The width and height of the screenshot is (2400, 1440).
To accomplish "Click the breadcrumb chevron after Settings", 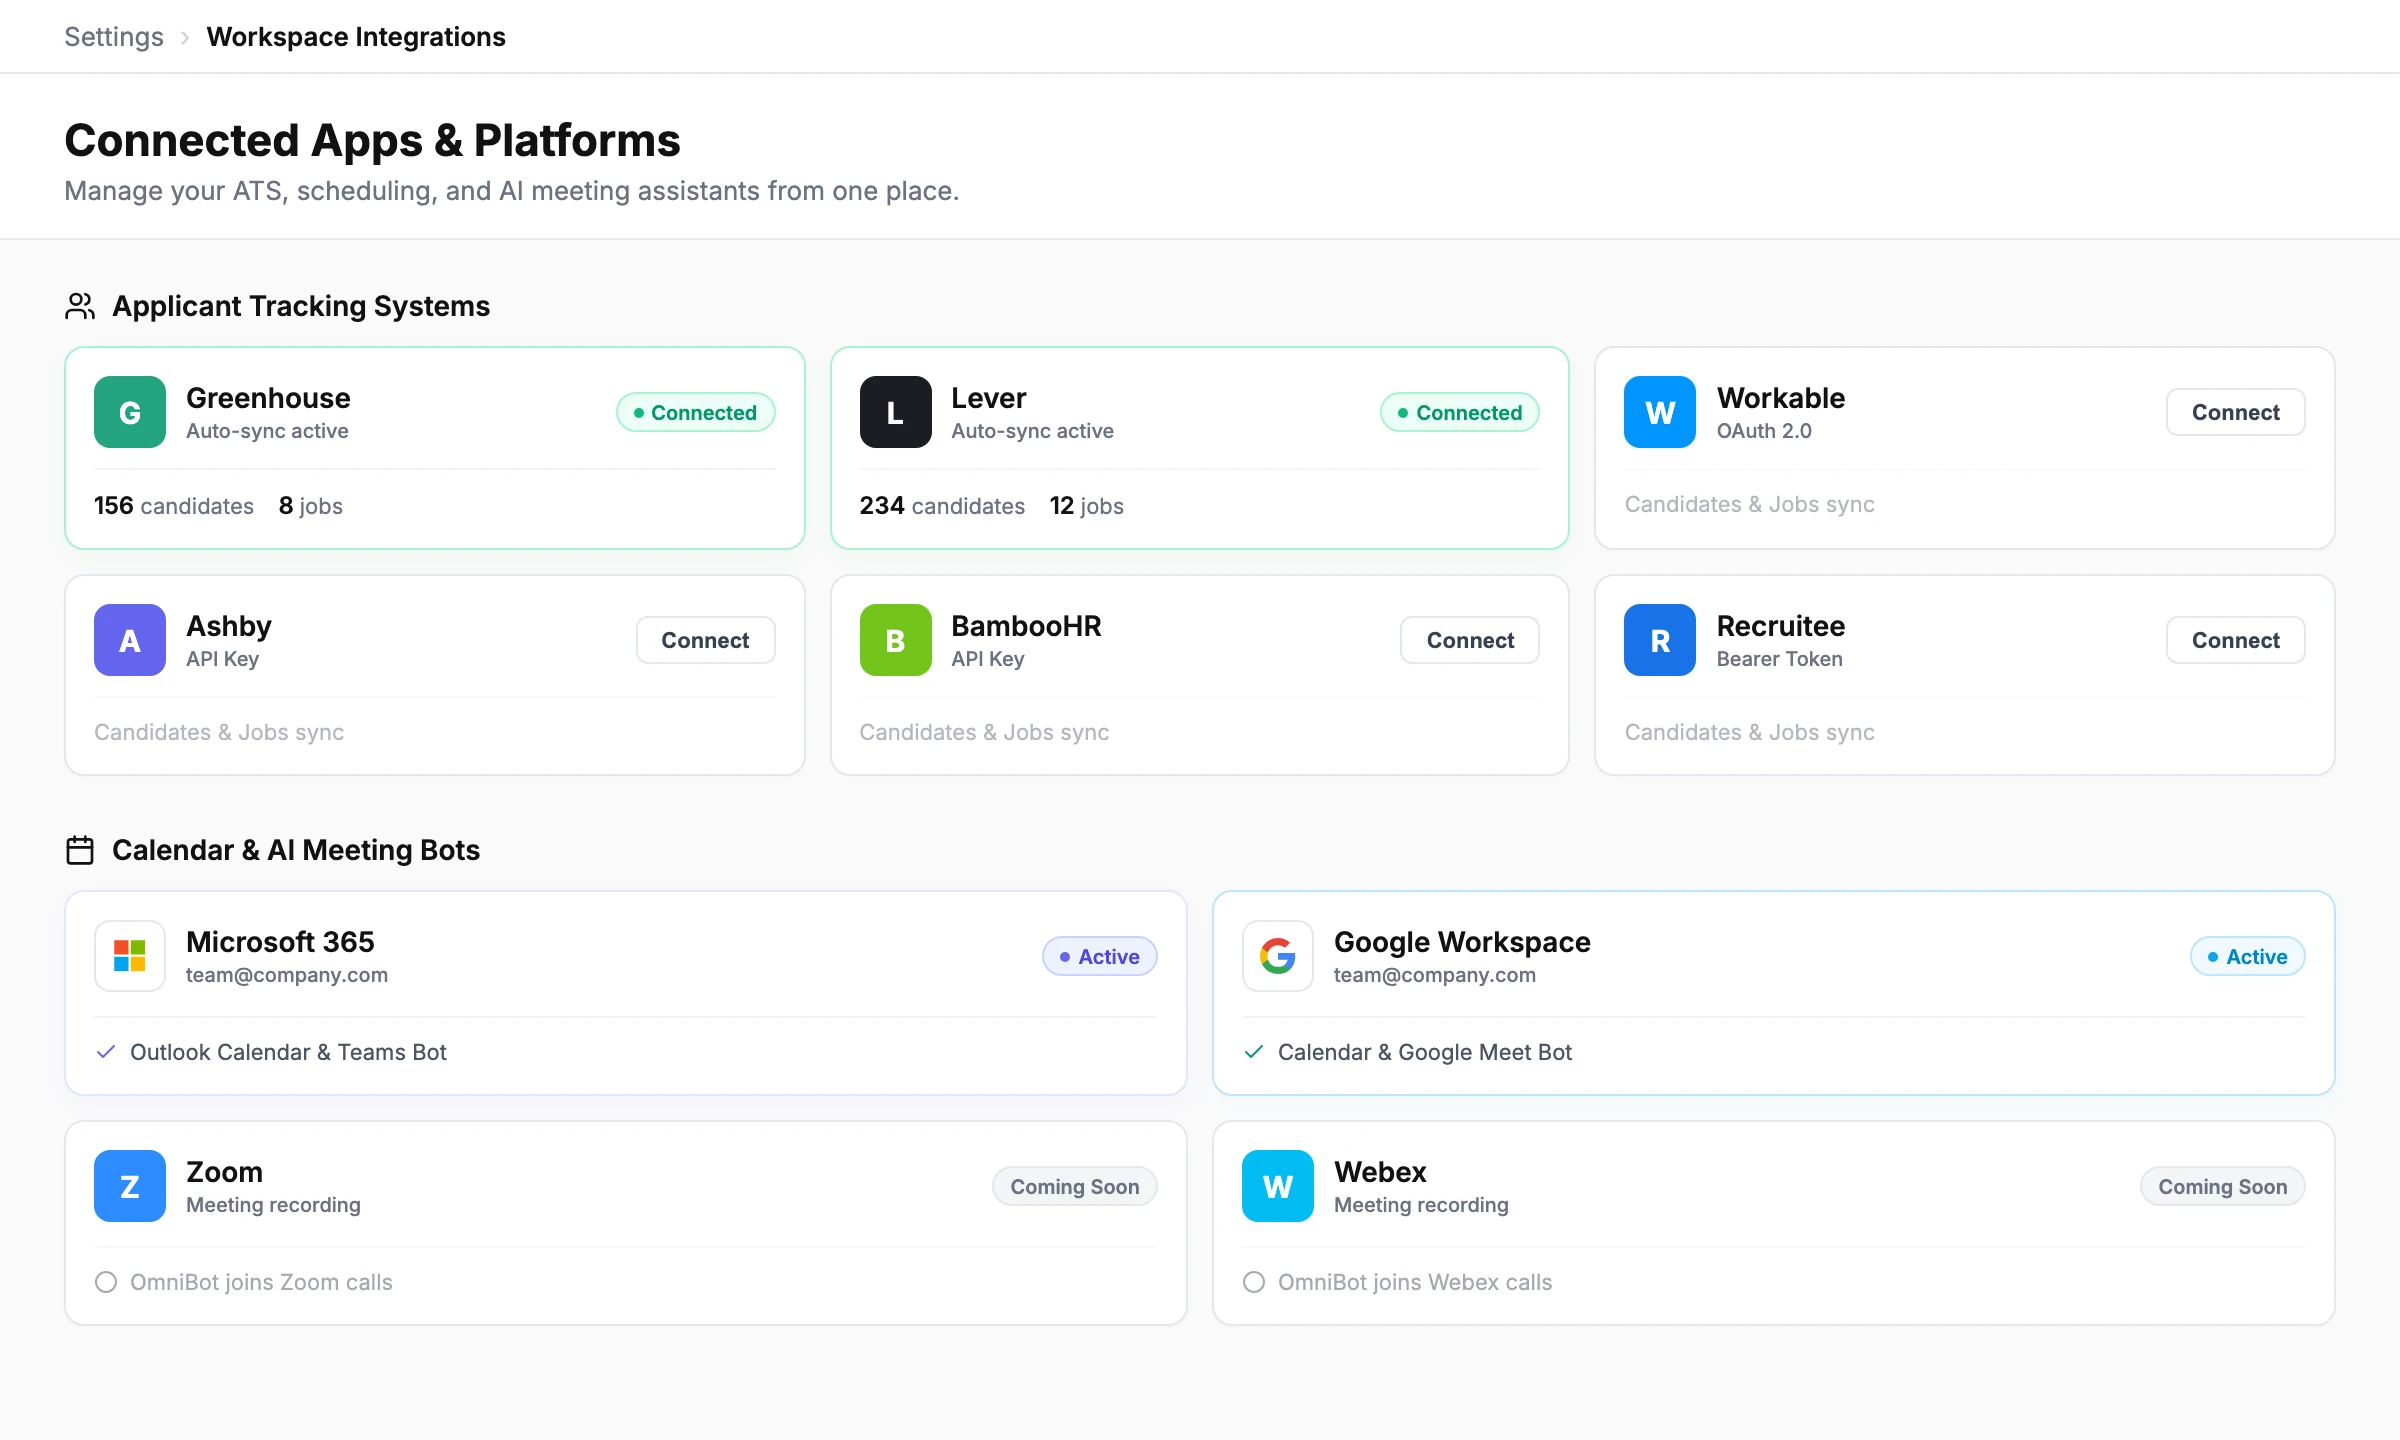I will point(185,38).
